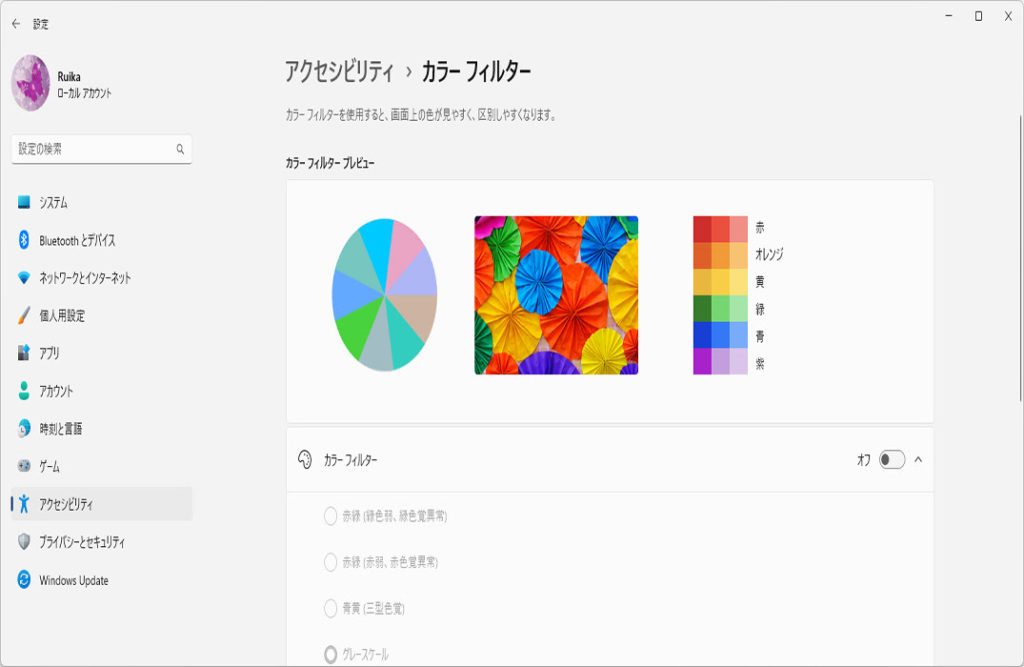The width and height of the screenshot is (1024, 667).
Task: Go to アクセシビリティ breadcrumb link
Action: 339,71
